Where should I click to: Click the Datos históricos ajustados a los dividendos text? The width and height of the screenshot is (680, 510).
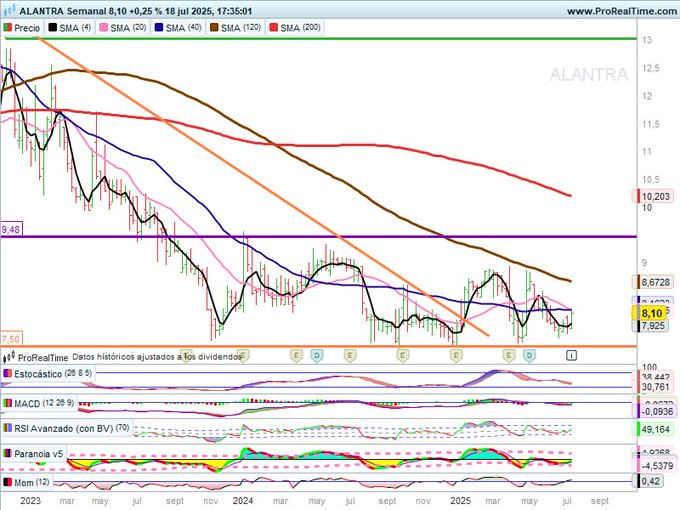point(157,357)
